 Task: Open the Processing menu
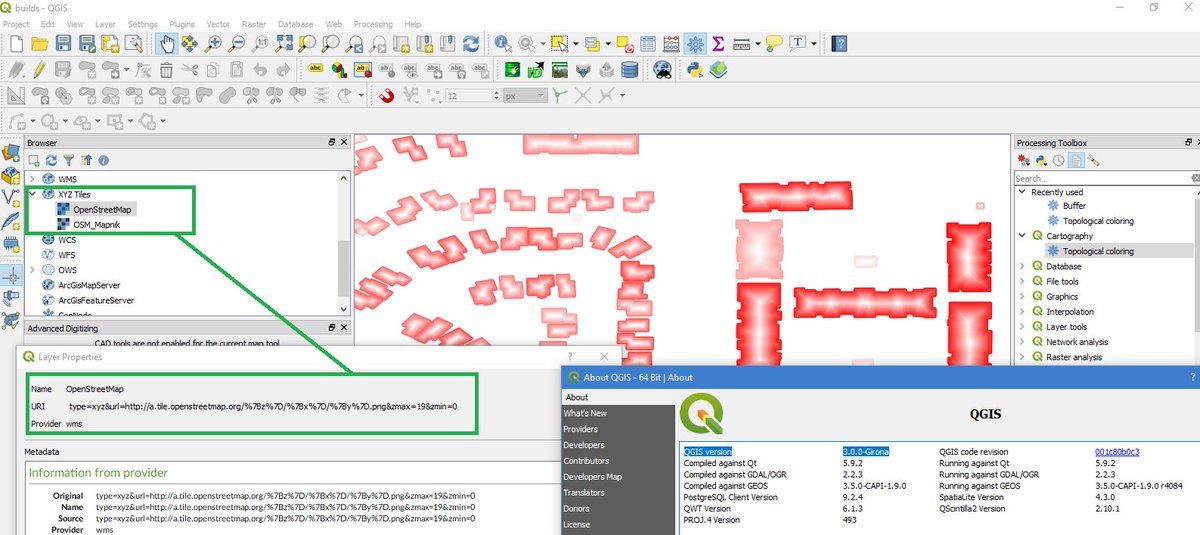[373, 24]
